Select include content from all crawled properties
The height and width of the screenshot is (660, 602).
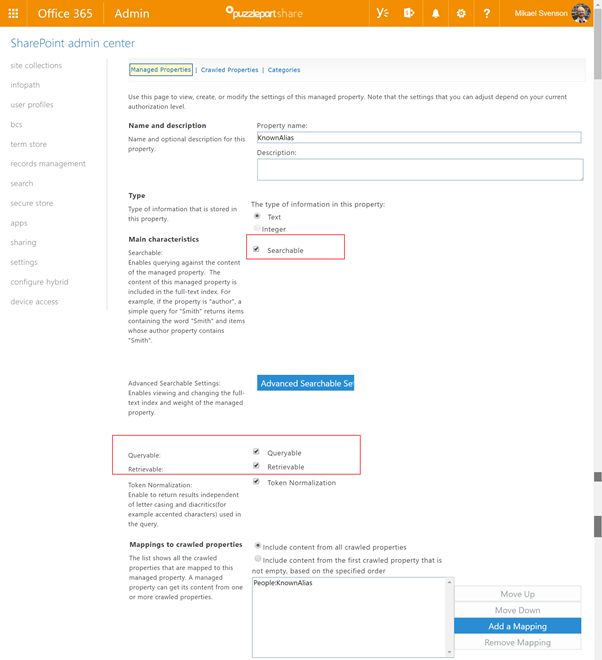pyautogui.click(x=258, y=546)
